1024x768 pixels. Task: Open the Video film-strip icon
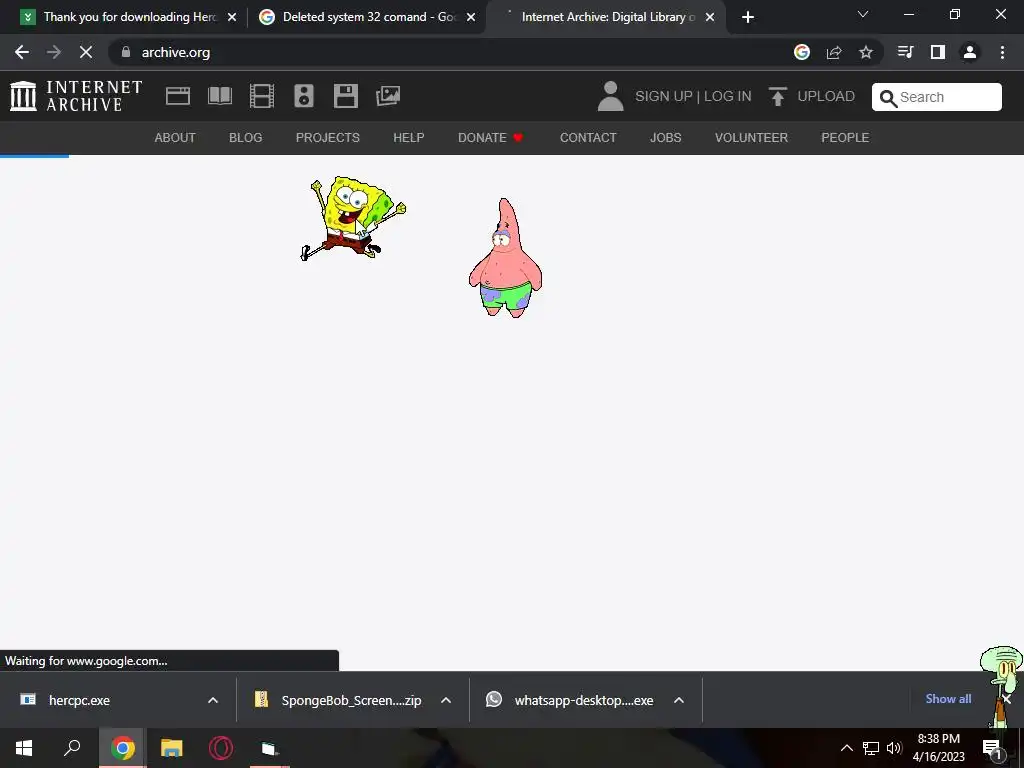[262, 96]
